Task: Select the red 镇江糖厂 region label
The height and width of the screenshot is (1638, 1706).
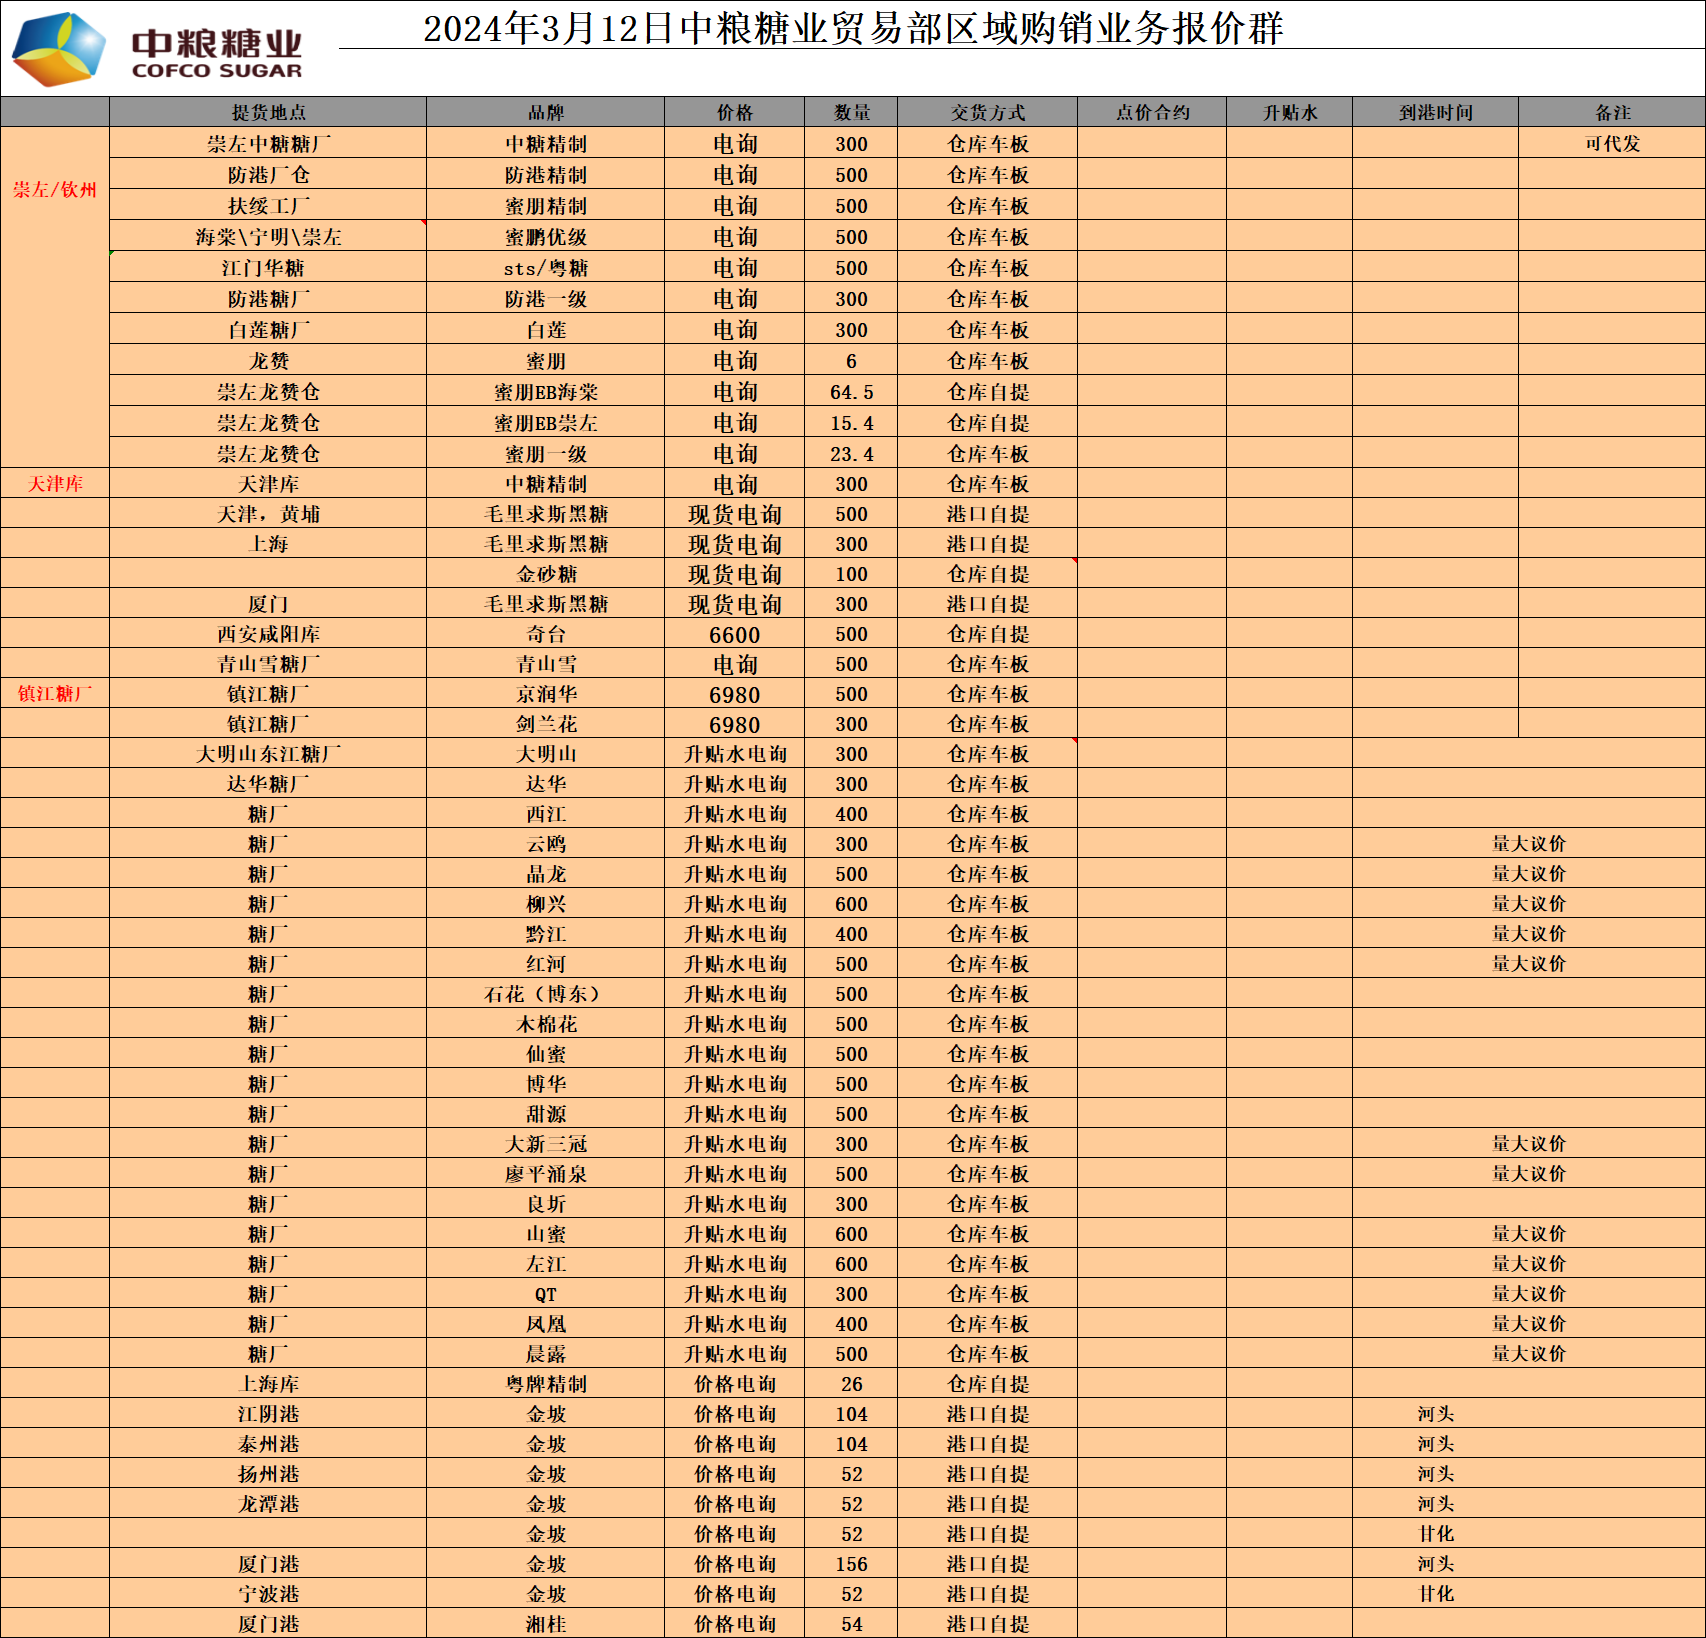Action: click(55, 694)
